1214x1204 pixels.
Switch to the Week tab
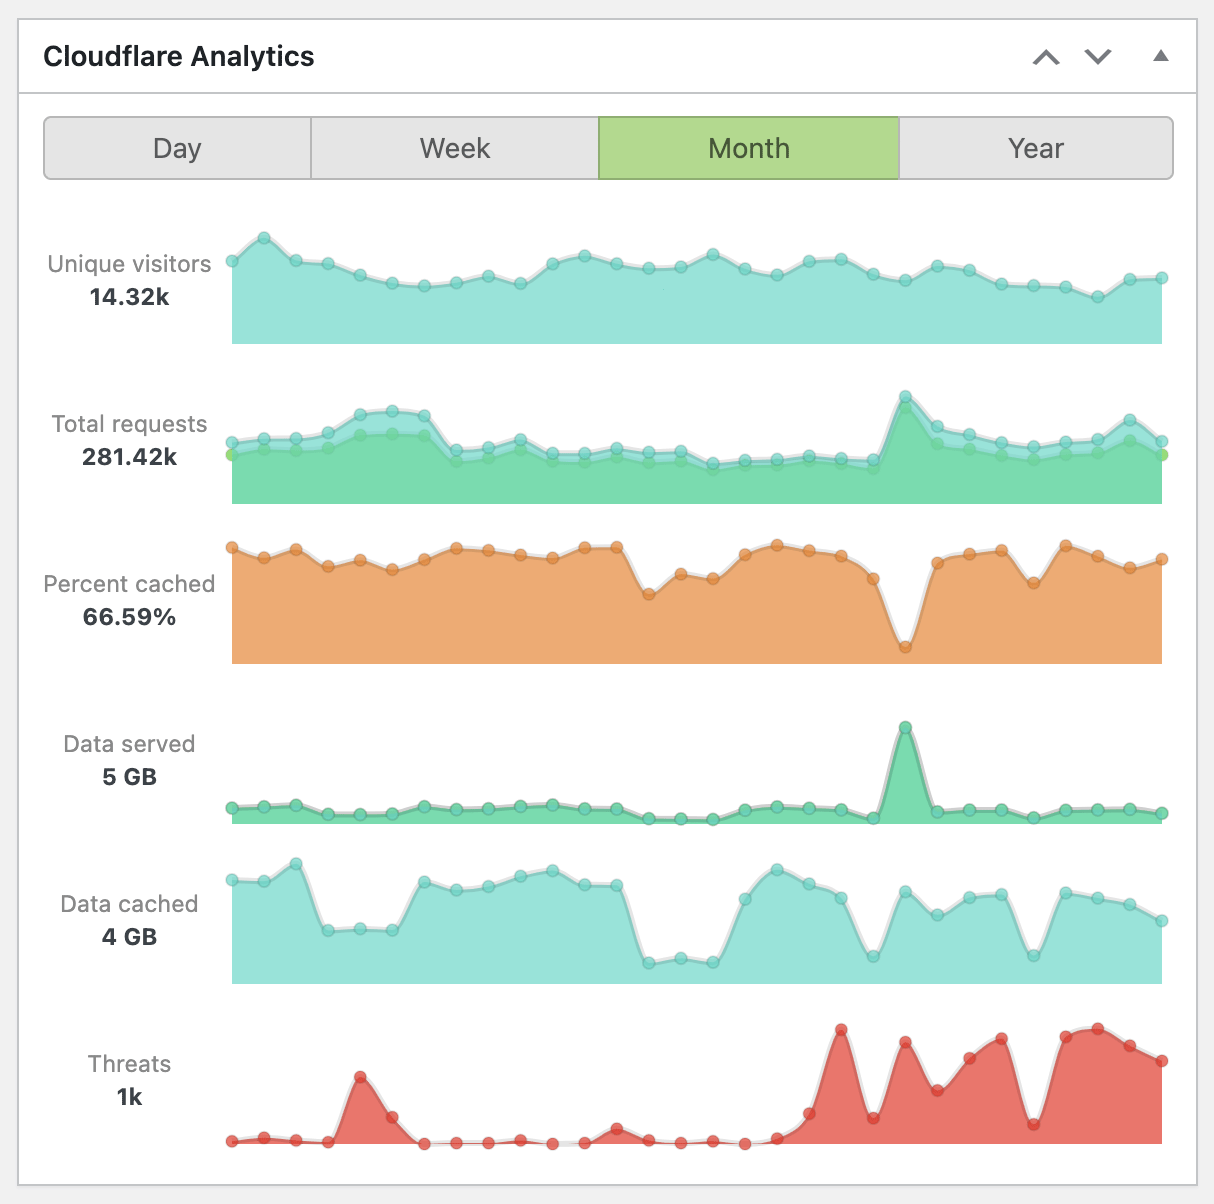click(x=455, y=148)
